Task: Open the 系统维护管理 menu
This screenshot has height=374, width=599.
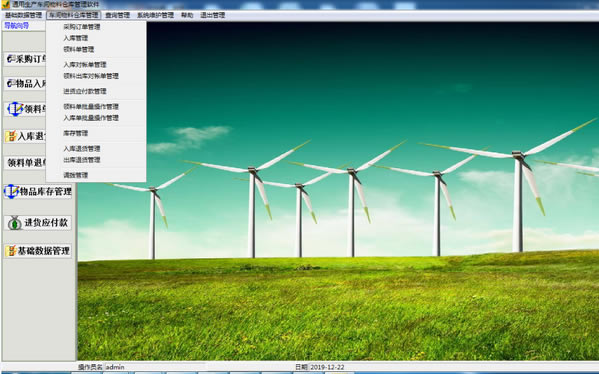Action: click(155, 15)
